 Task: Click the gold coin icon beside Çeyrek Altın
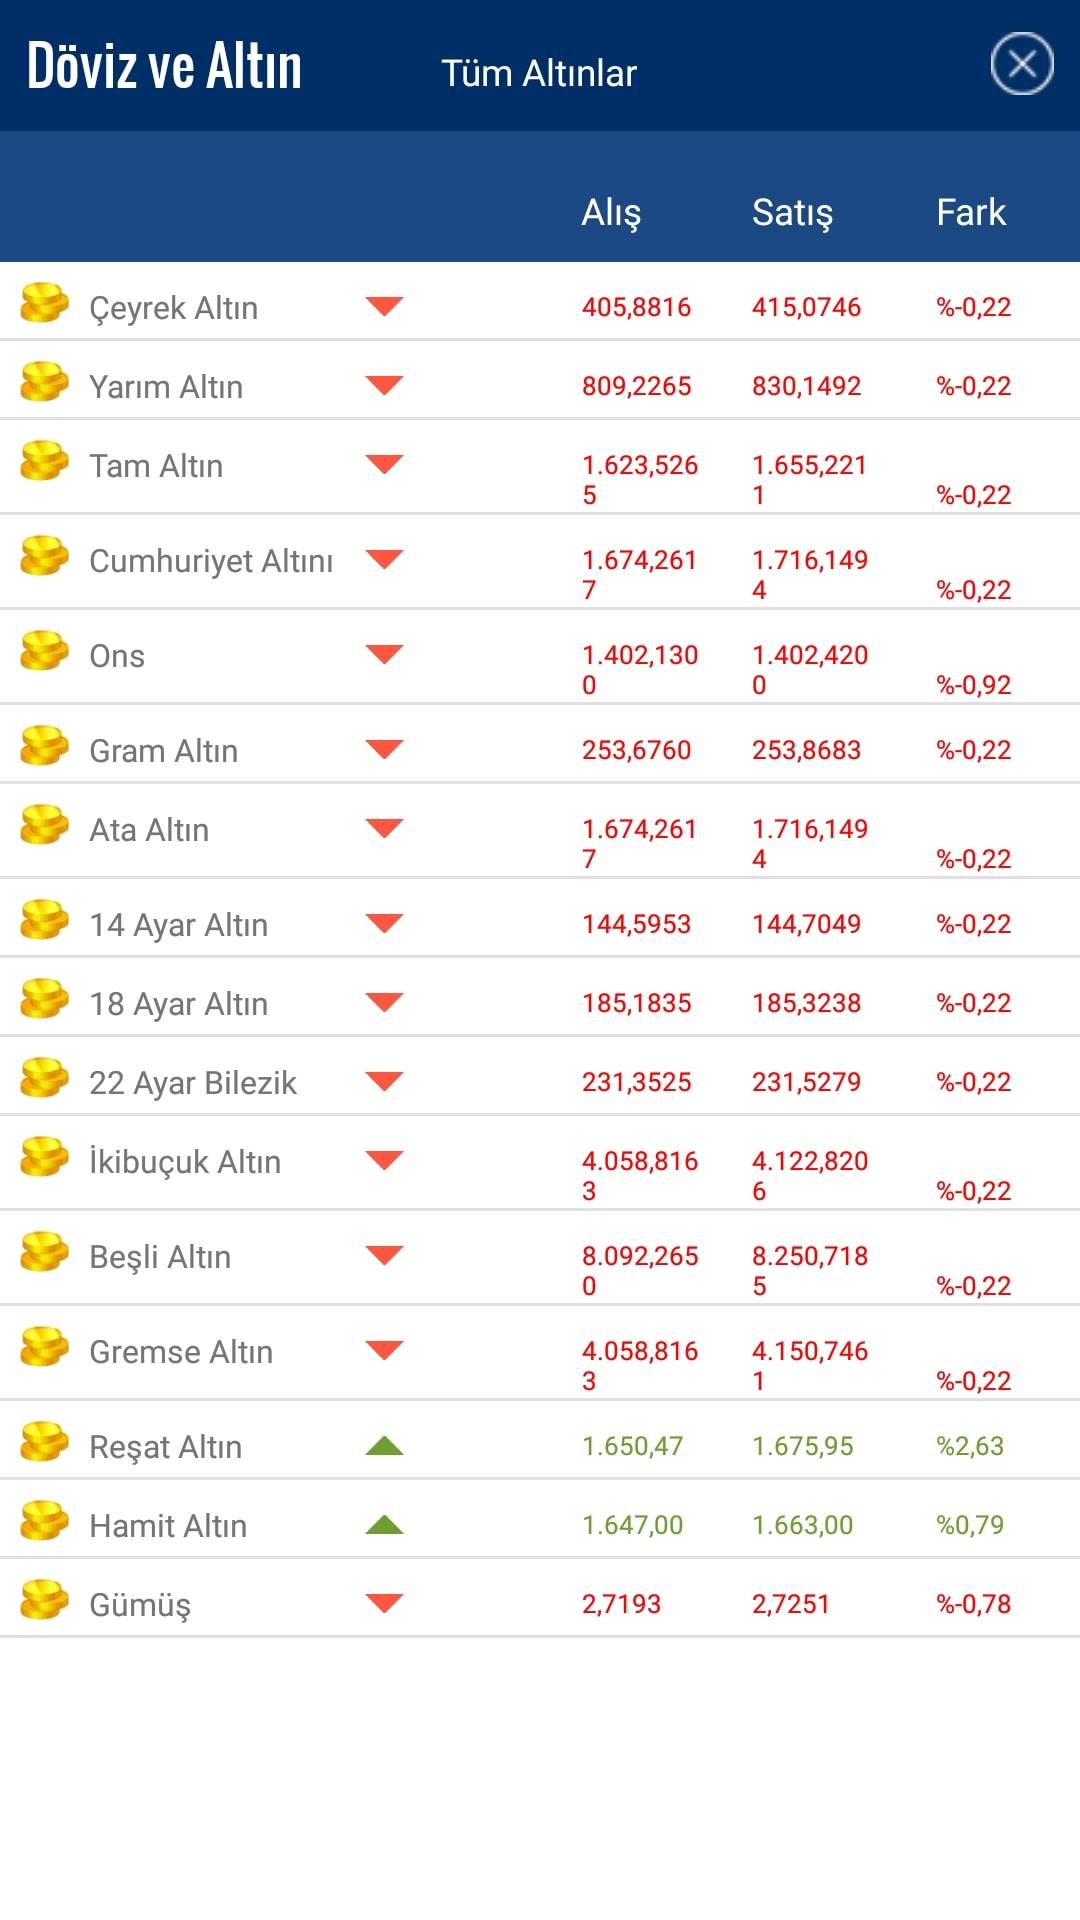click(x=44, y=302)
